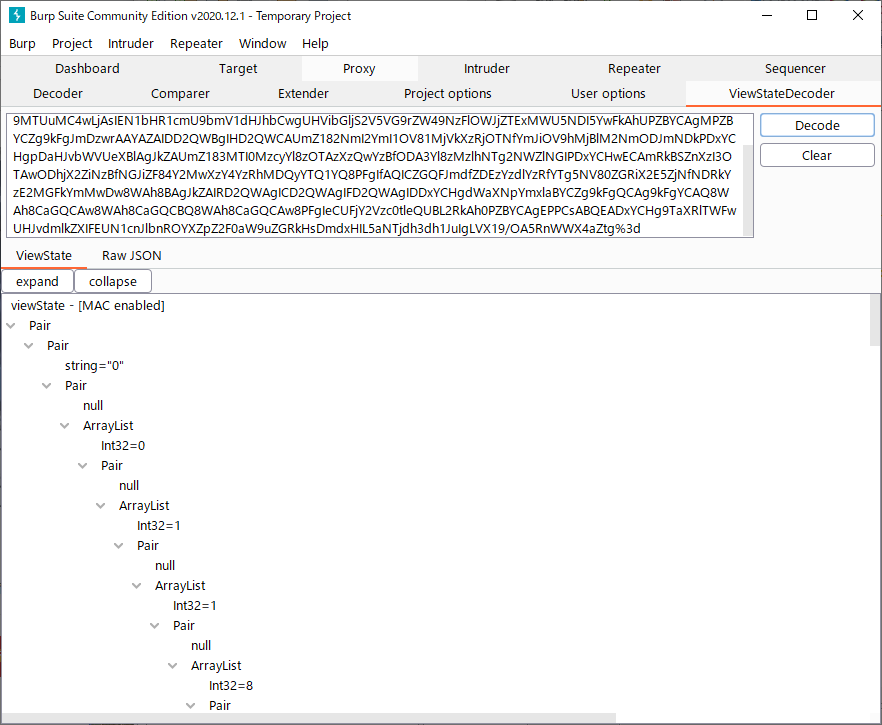Click the Decode button
This screenshot has width=882, height=725.
pyautogui.click(x=817, y=125)
